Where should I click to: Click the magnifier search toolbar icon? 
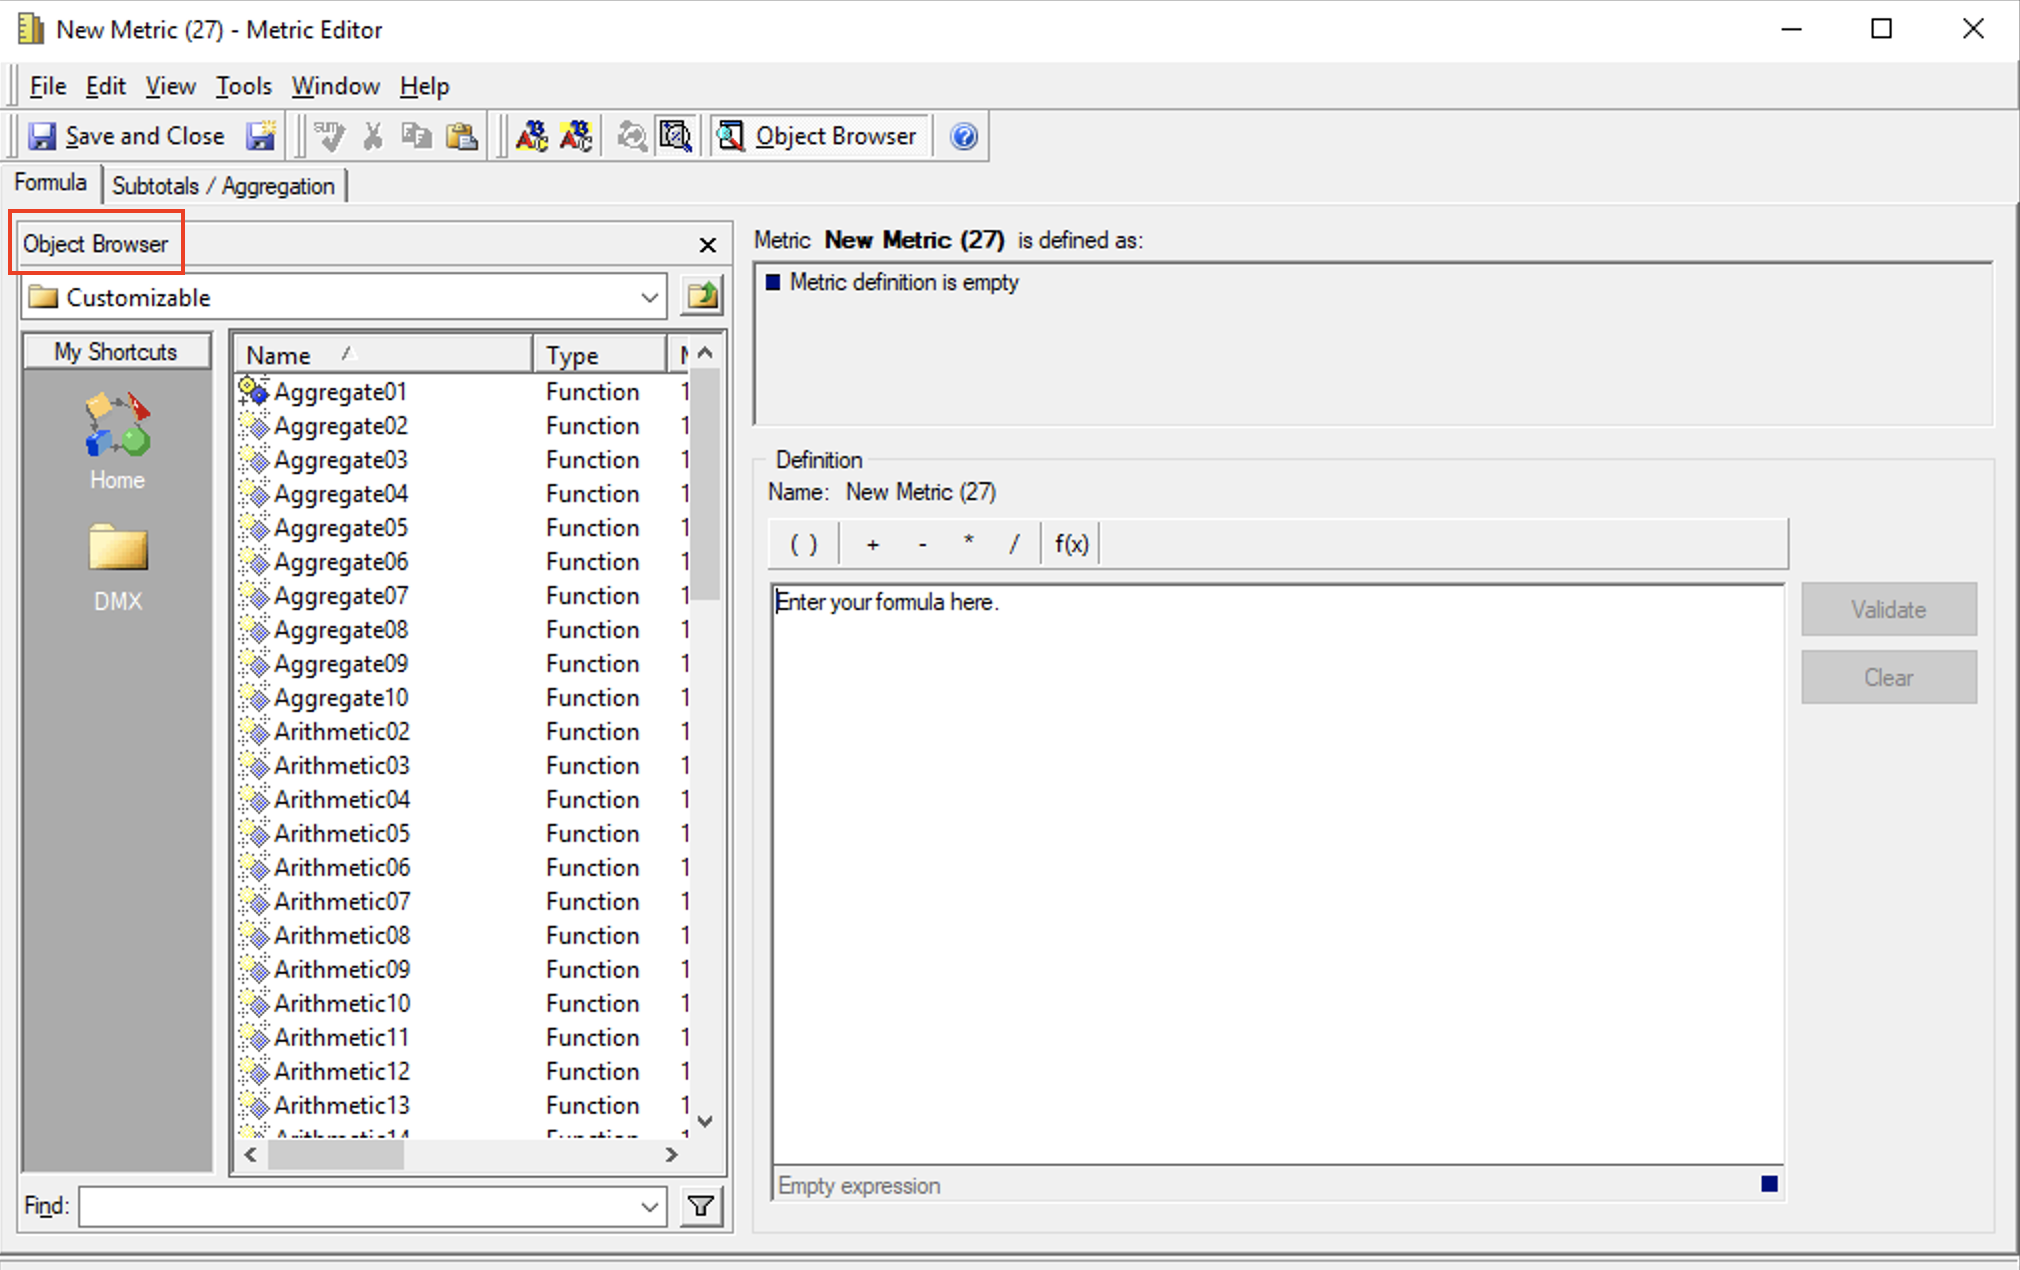(676, 135)
